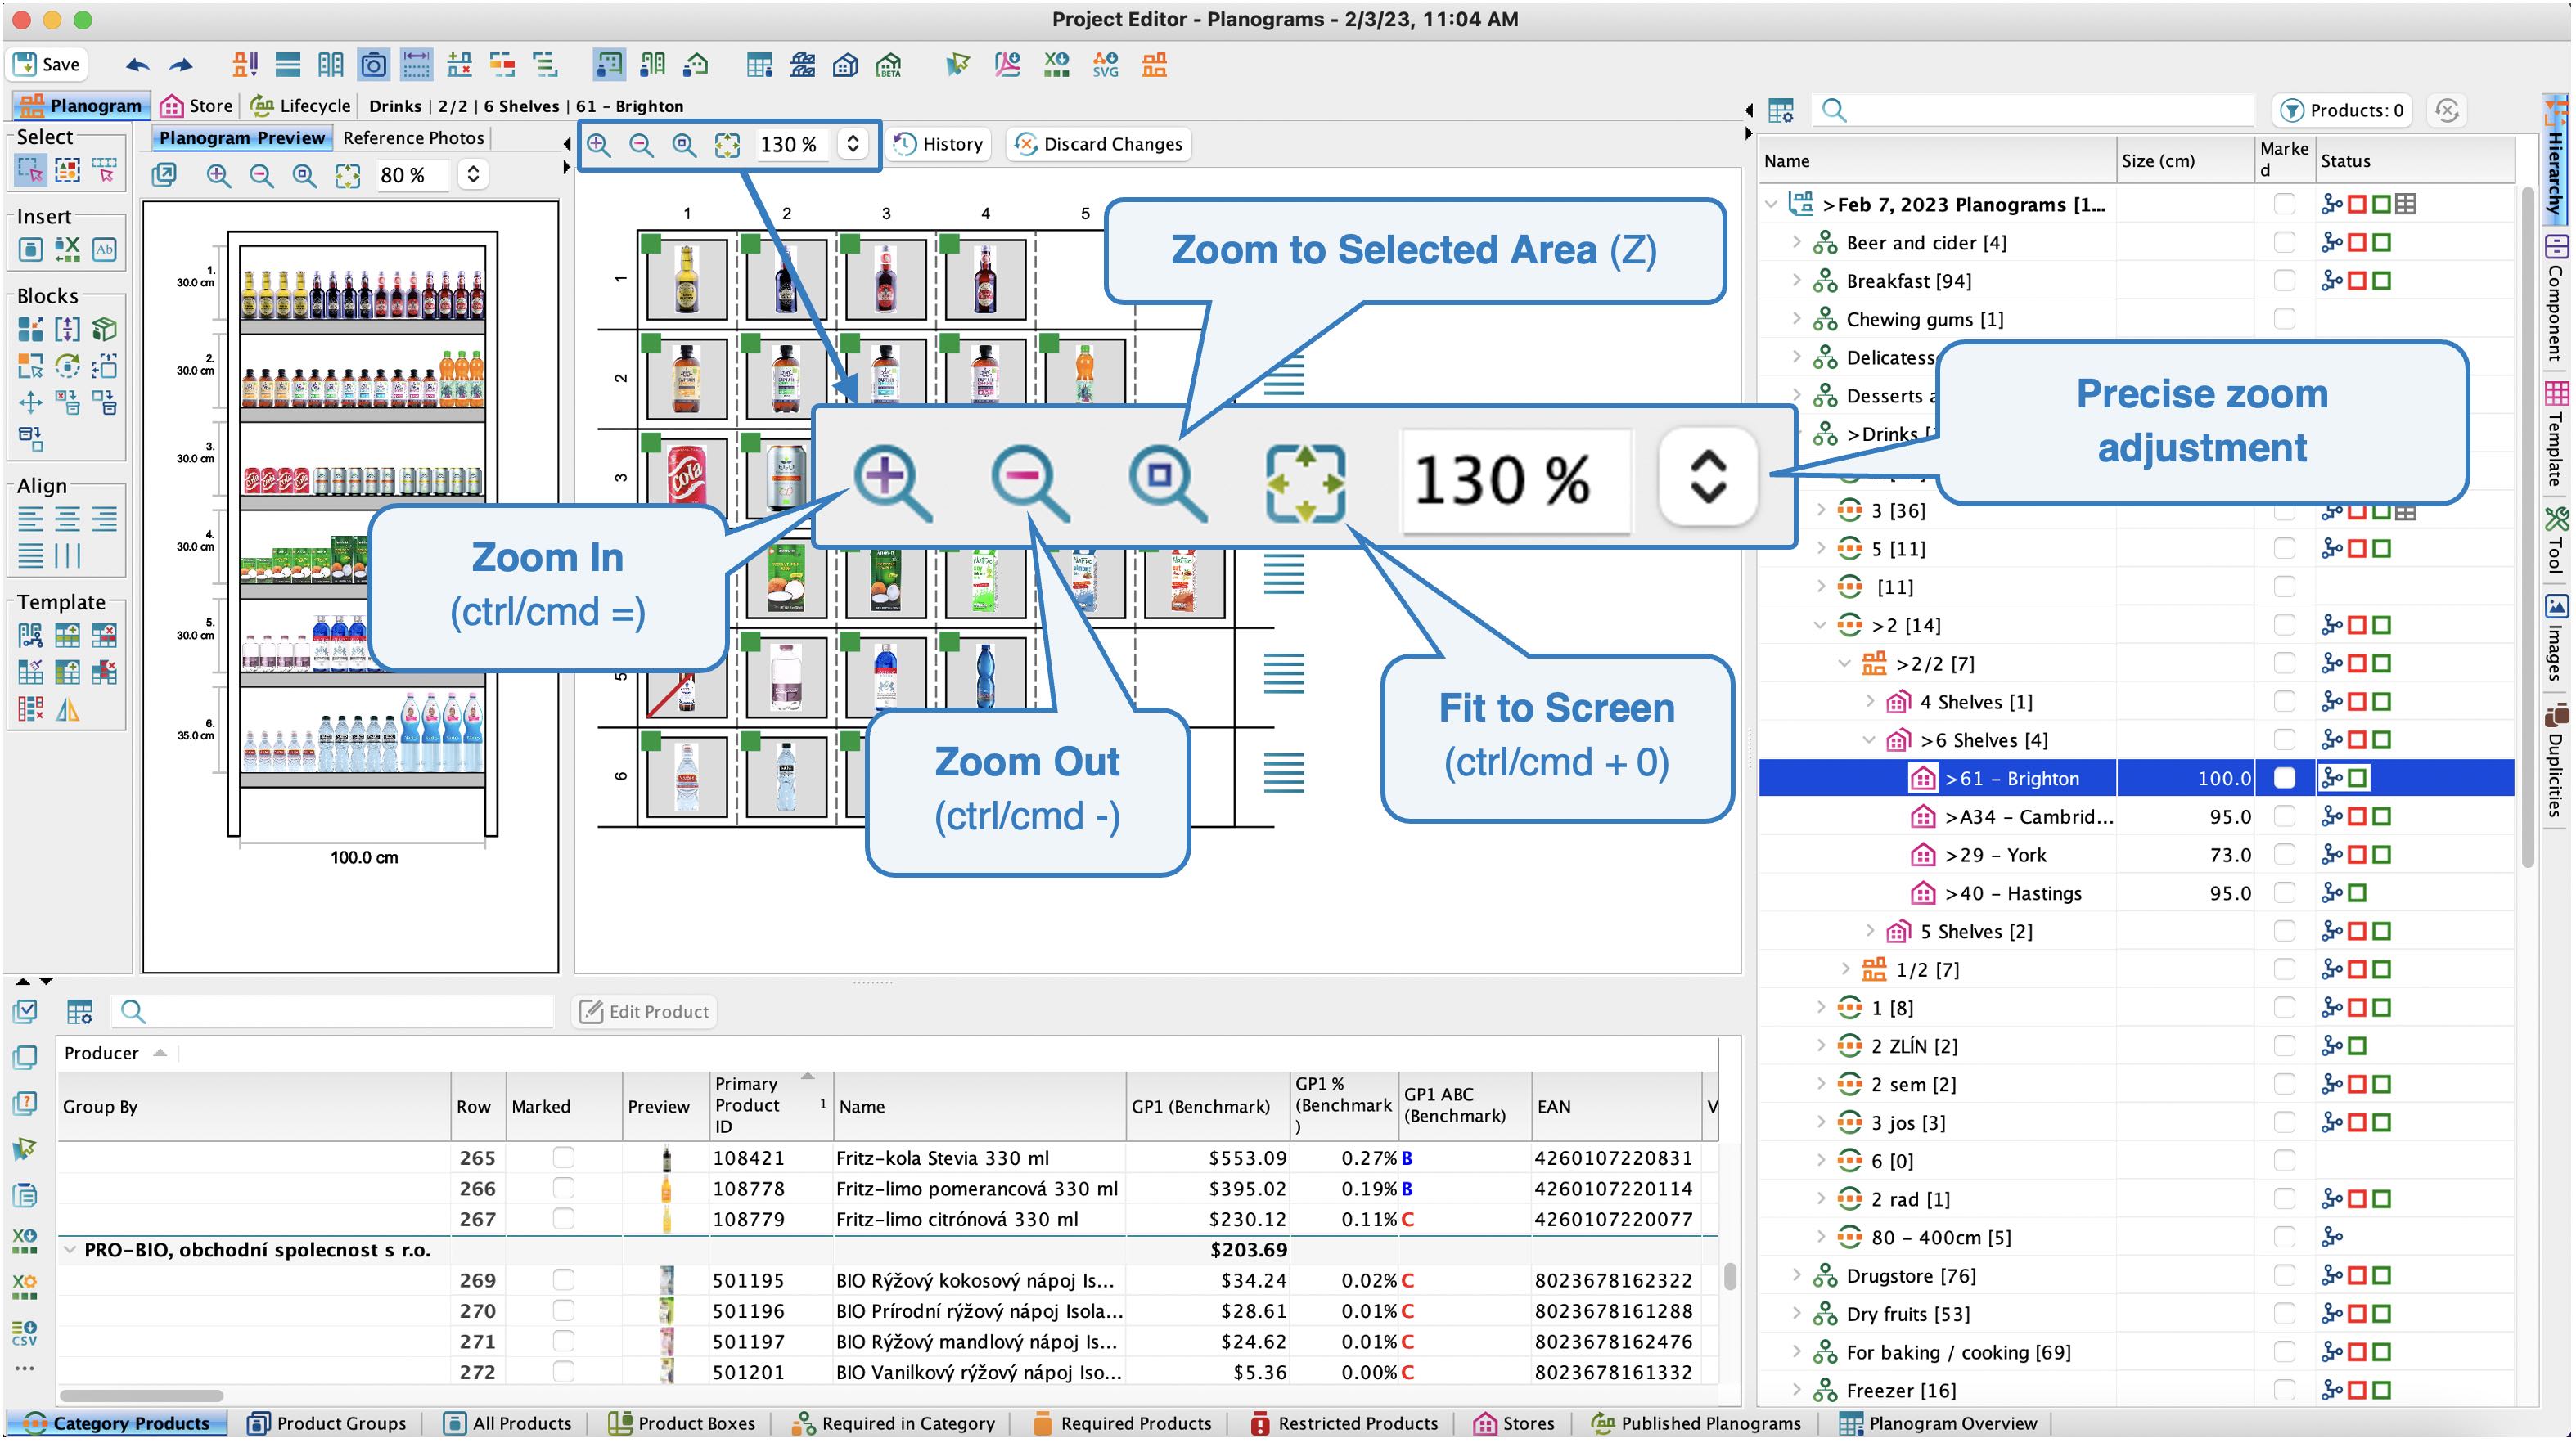Click the Planogram Overview icon in the top toolbar

click(759, 65)
